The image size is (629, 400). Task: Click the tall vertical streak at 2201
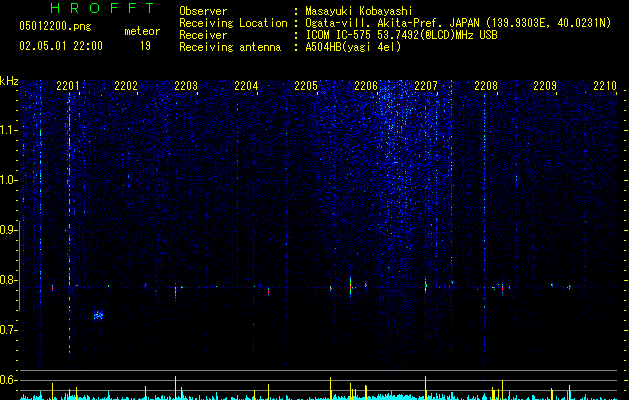pos(69,225)
